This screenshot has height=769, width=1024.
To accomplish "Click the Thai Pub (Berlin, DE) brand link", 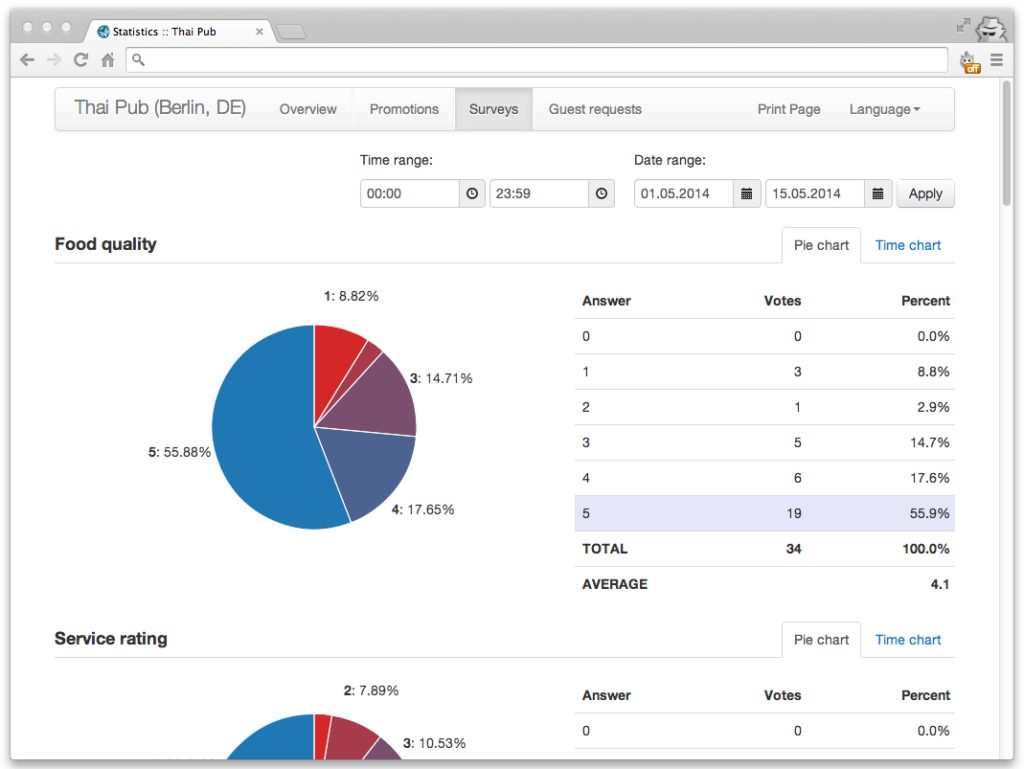I will point(160,108).
